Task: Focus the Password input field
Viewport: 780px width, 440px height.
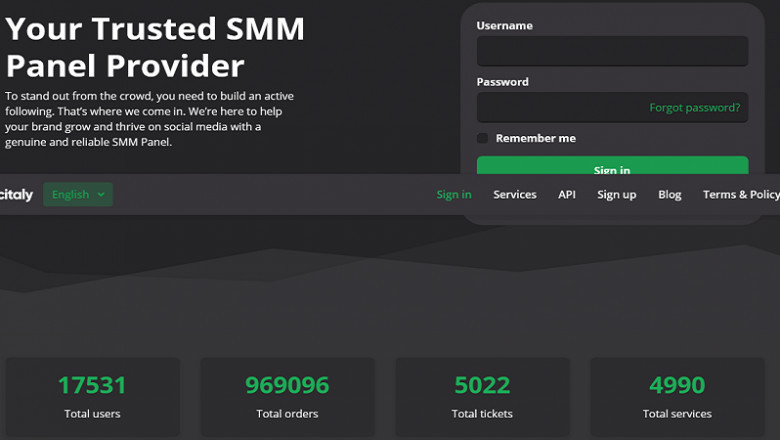Action: 560,107
